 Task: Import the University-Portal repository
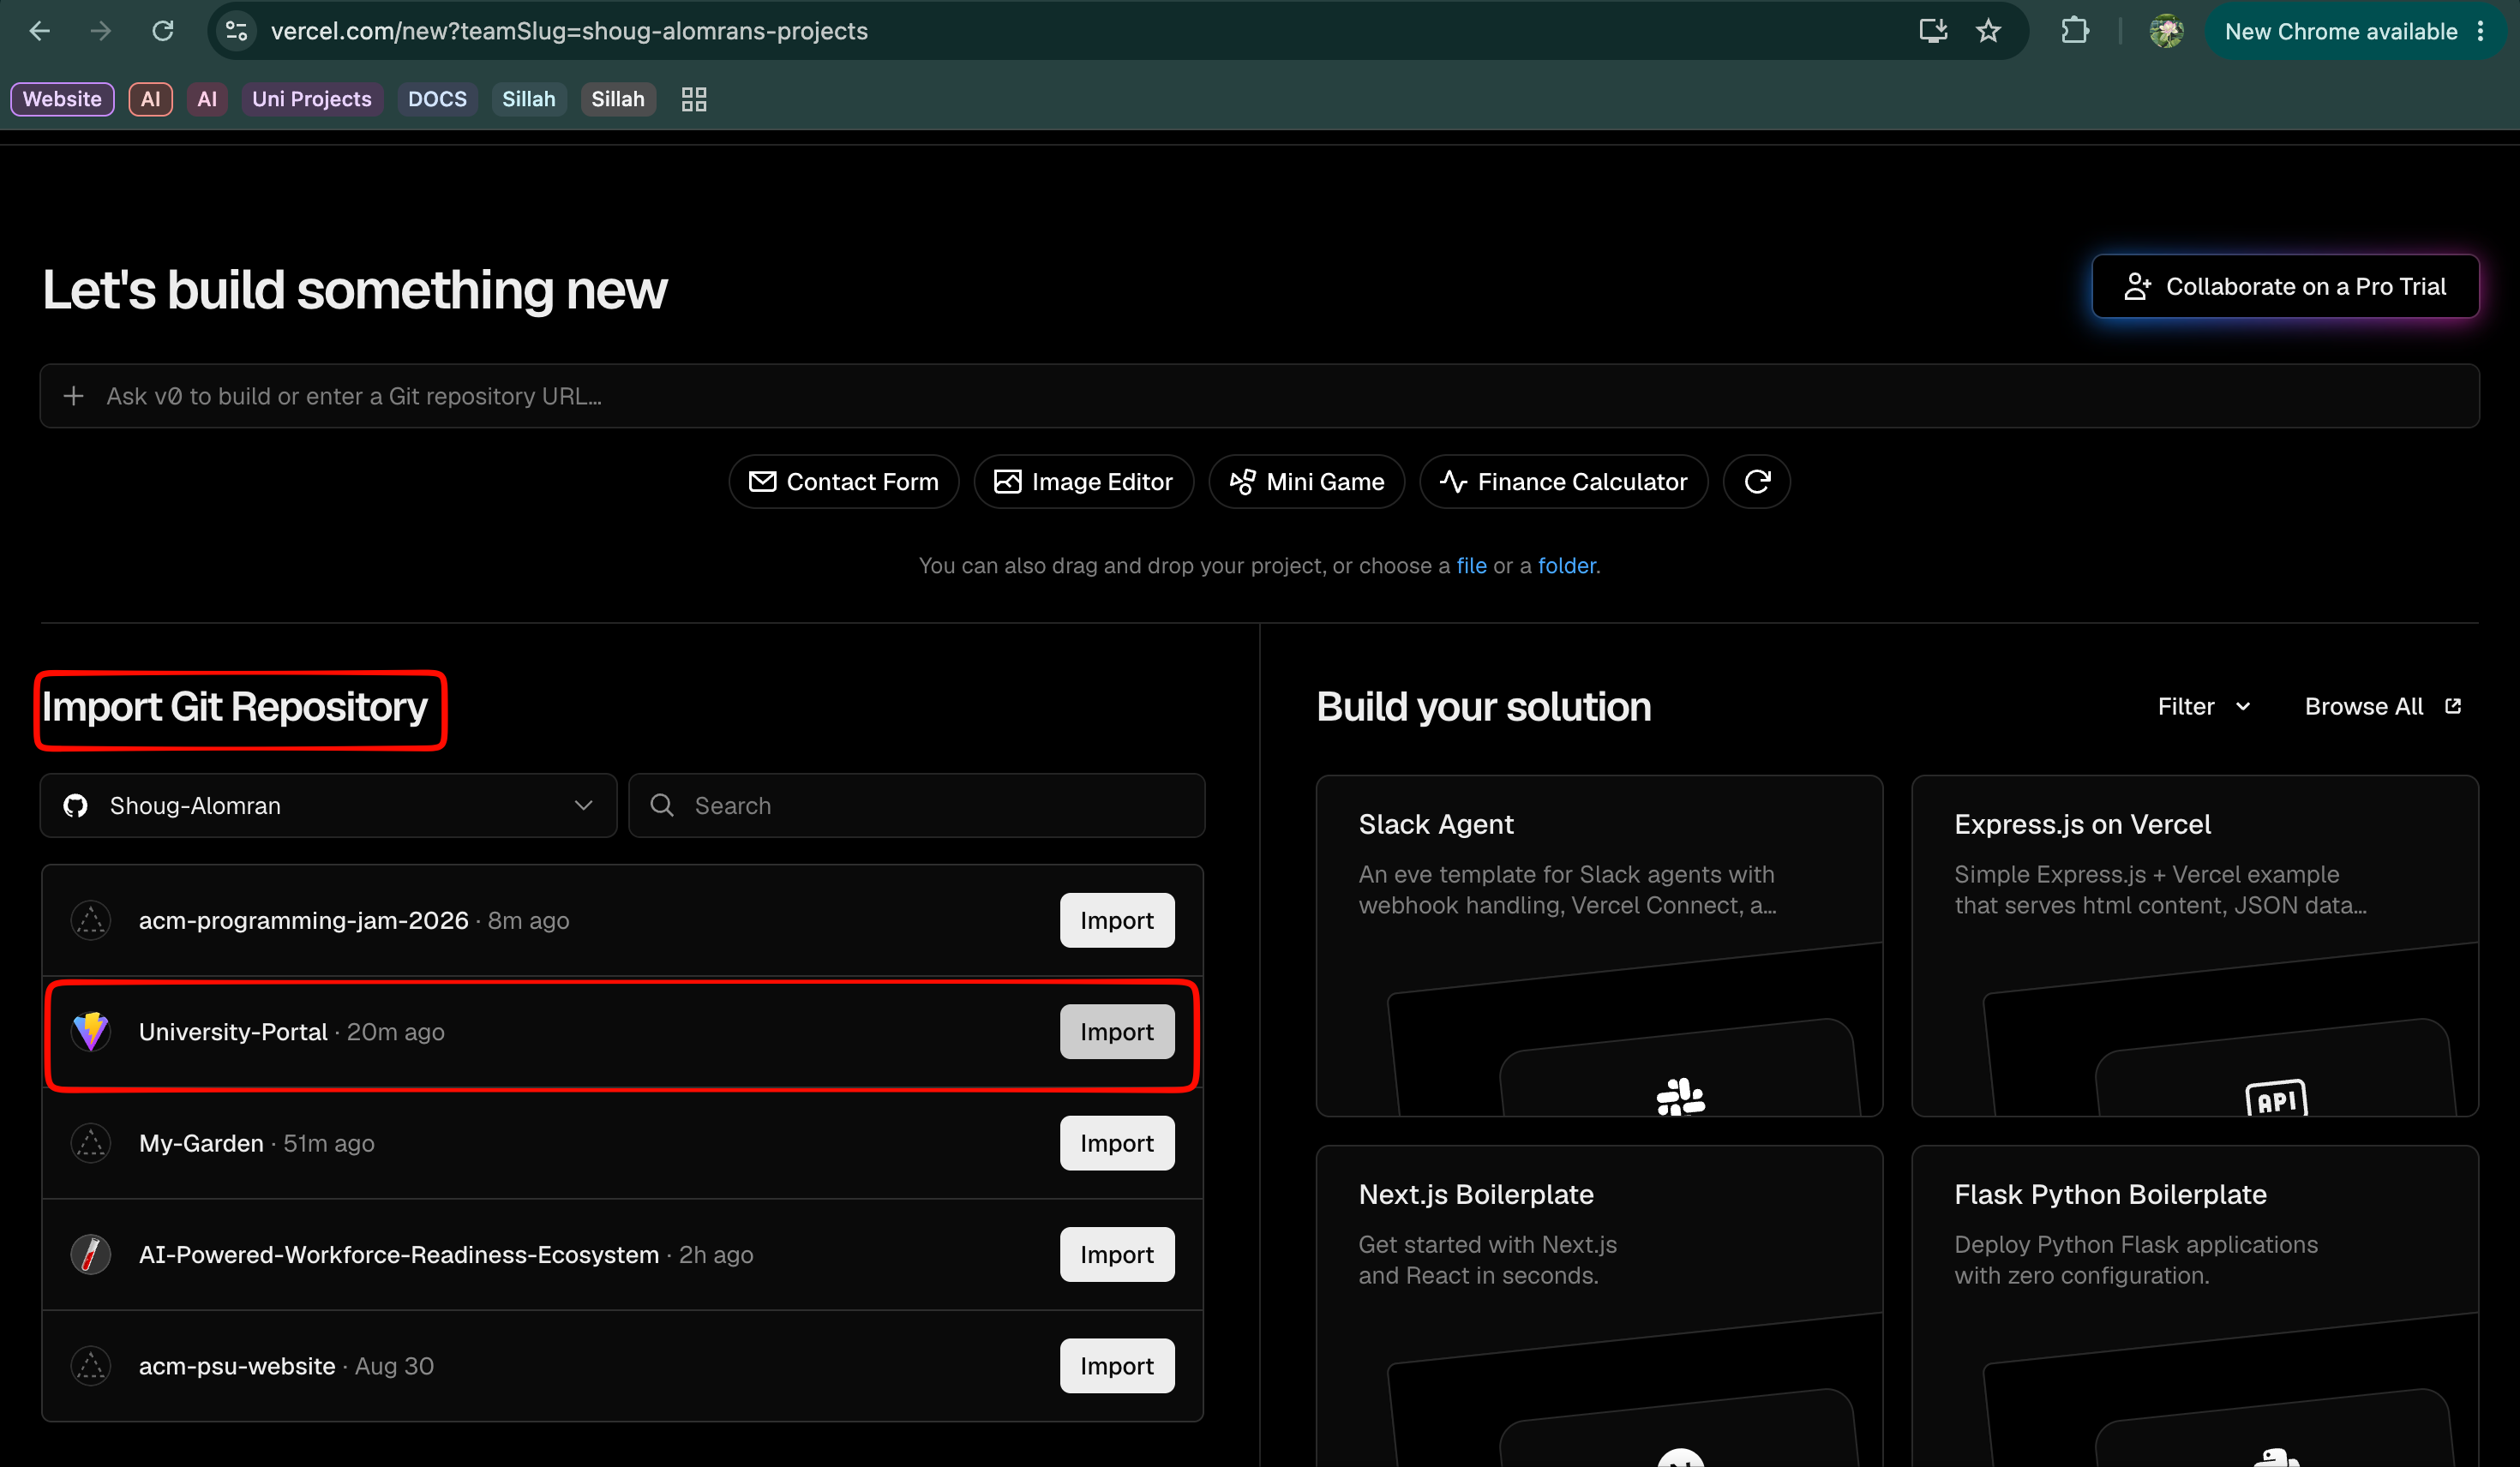coord(1117,1031)
